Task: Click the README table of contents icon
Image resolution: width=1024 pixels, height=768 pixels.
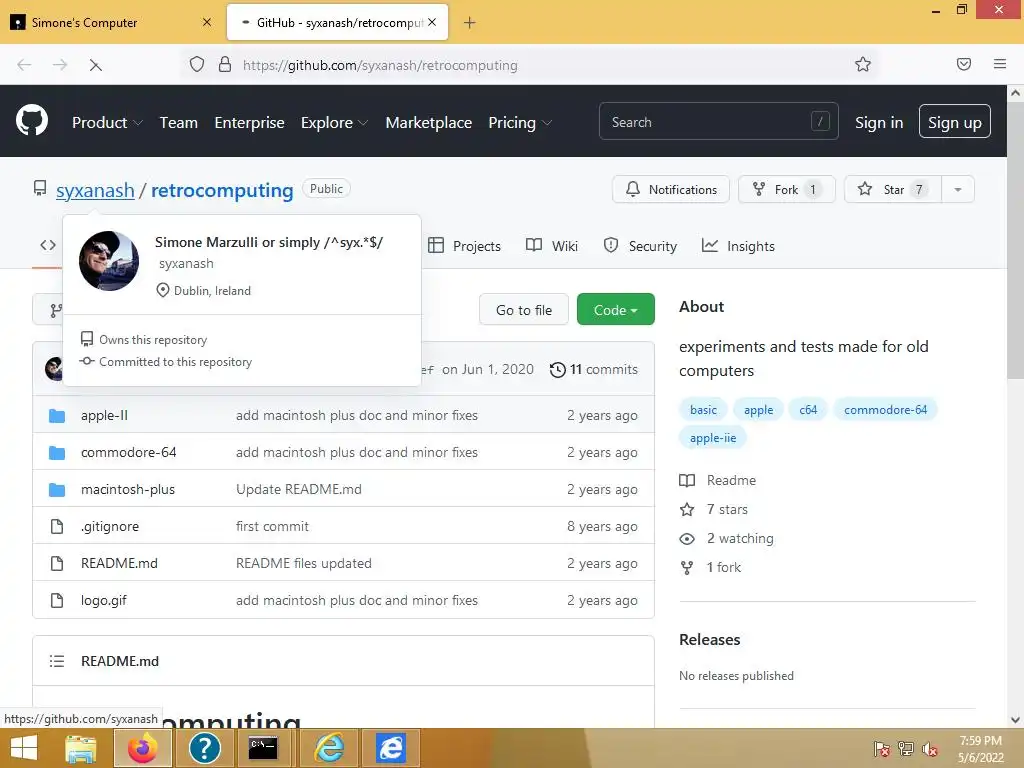Action: pos(57,661)
